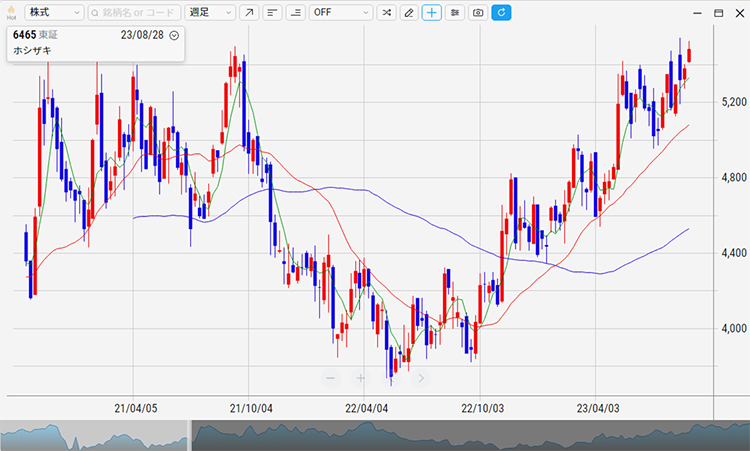Click the left-aligned lines toolbar icon
The image size is (750, 451).
272,13
